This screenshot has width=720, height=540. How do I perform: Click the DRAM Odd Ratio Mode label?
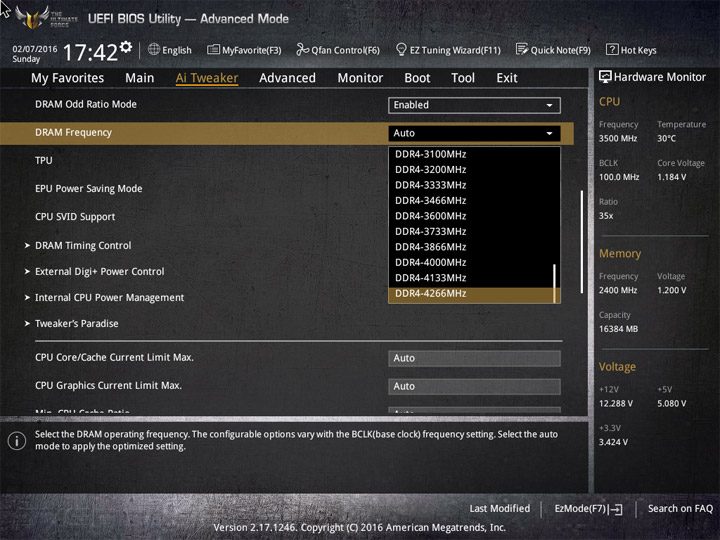tap(86, 104)
